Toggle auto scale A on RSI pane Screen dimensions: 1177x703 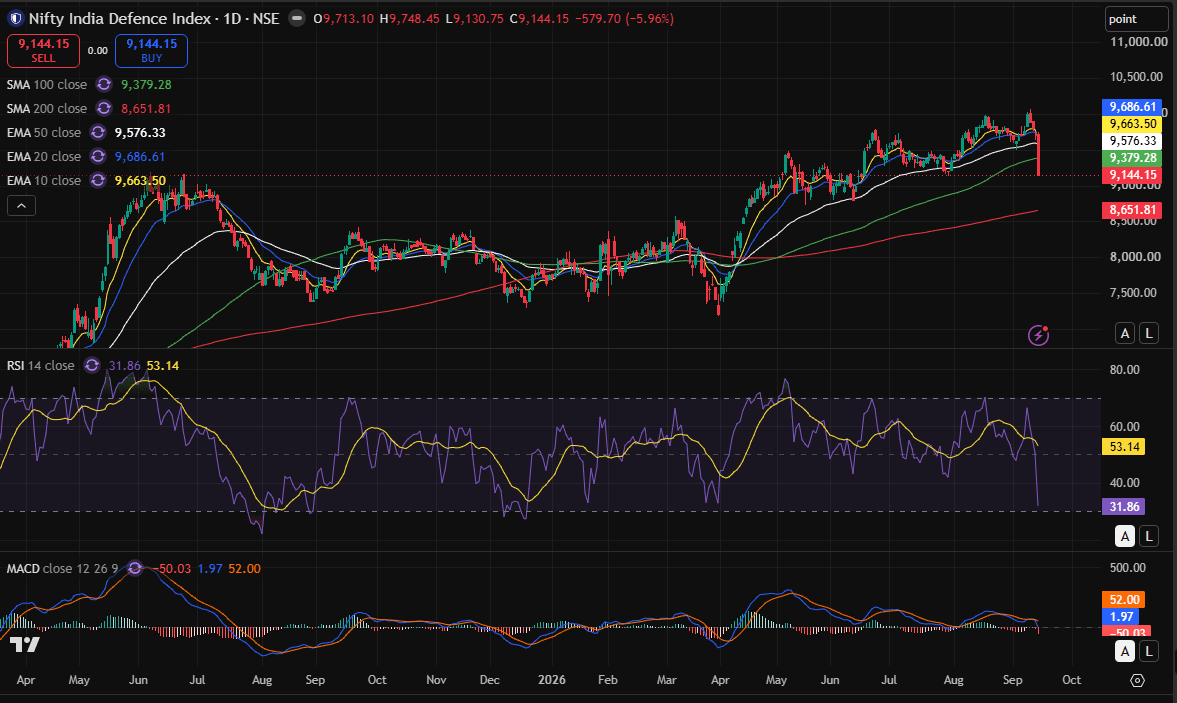(x=1124, y=536)
